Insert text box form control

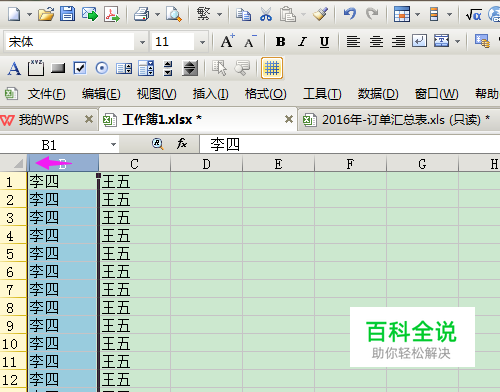[36, 68]
